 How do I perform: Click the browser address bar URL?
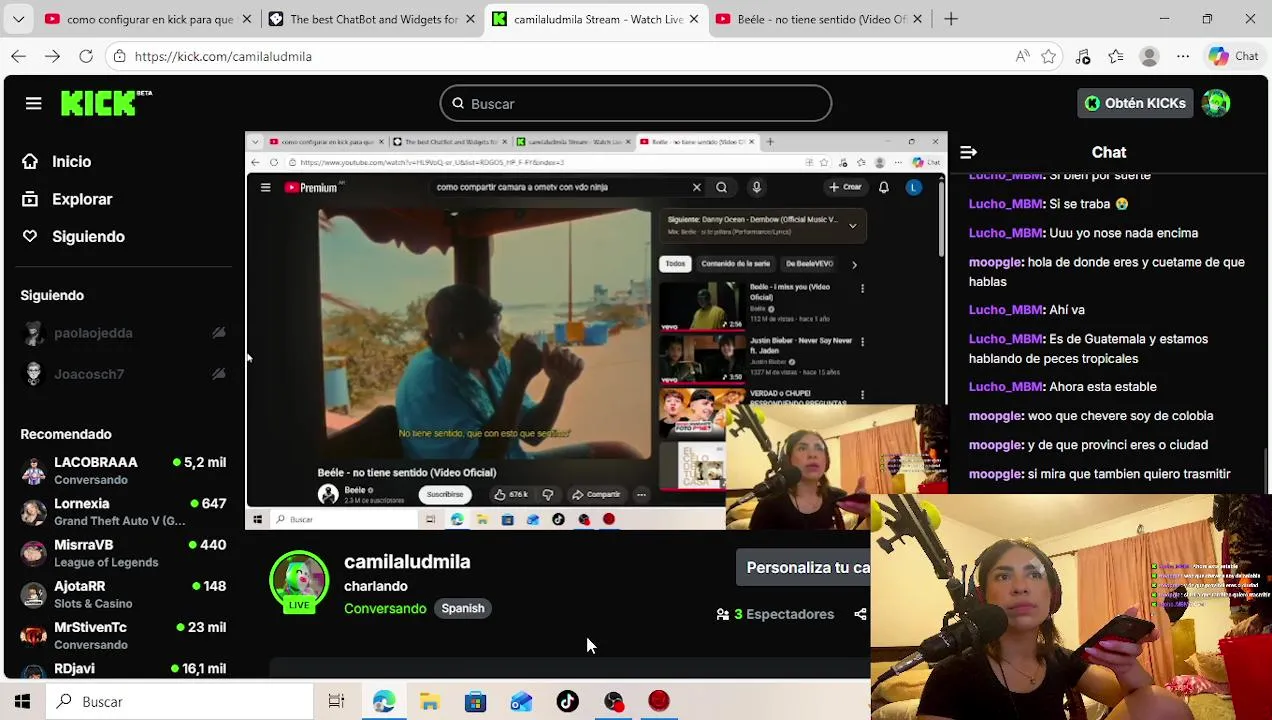click(223, 56)
